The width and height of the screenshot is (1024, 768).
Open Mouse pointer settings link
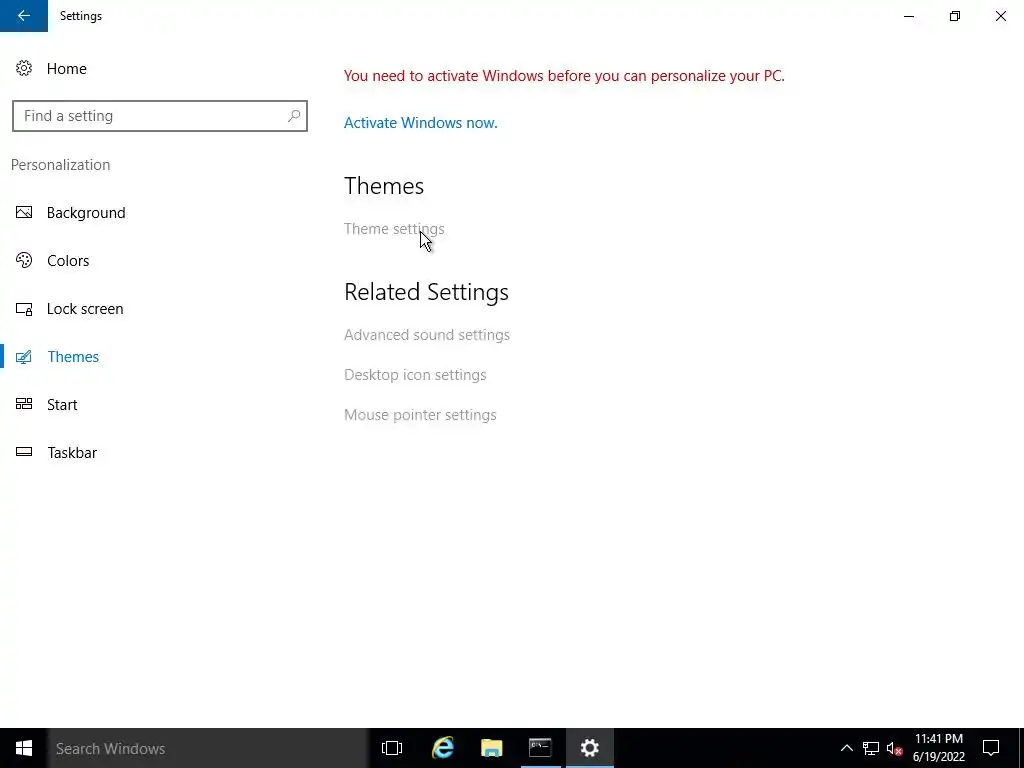420,415
